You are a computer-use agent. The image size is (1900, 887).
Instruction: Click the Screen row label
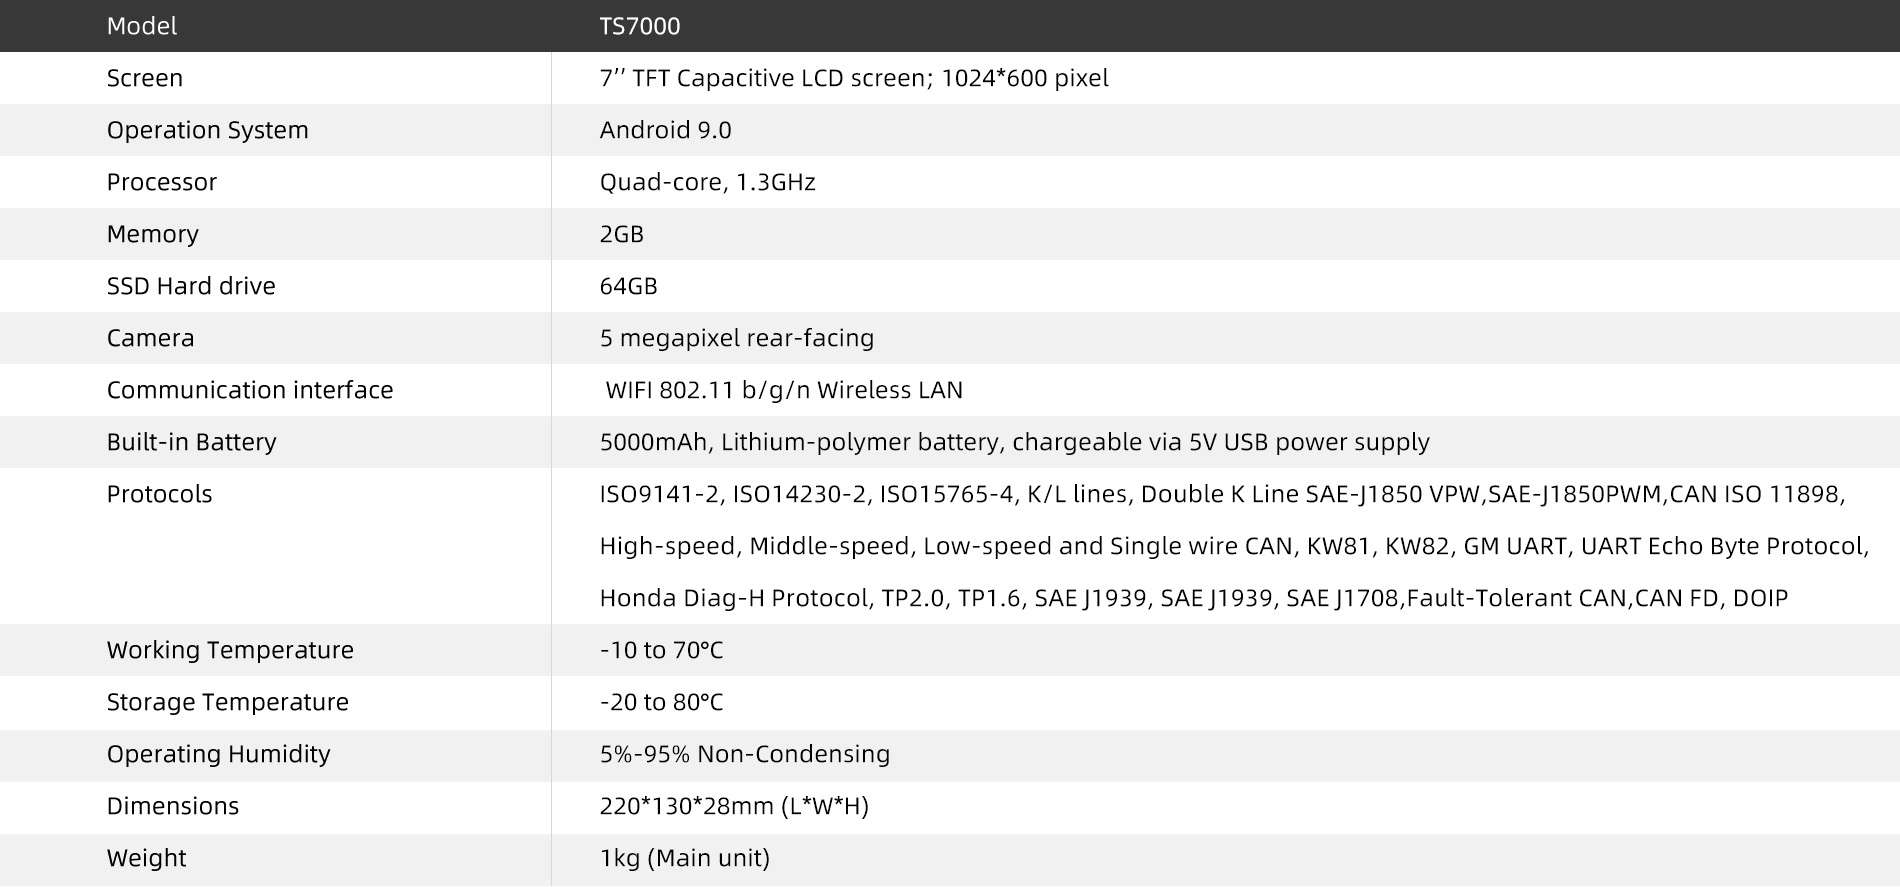tap(145, 78)
